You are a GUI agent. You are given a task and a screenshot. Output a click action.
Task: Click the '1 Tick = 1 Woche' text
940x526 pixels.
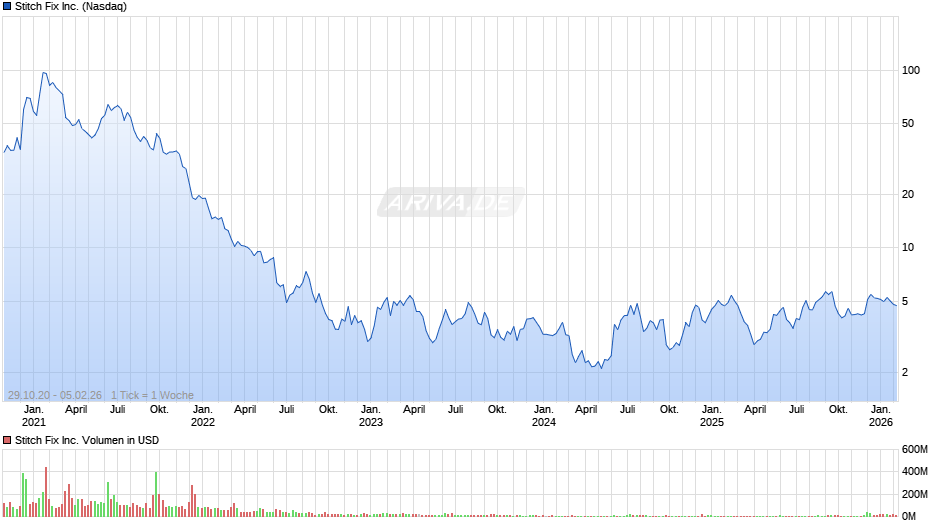point(152,395)
